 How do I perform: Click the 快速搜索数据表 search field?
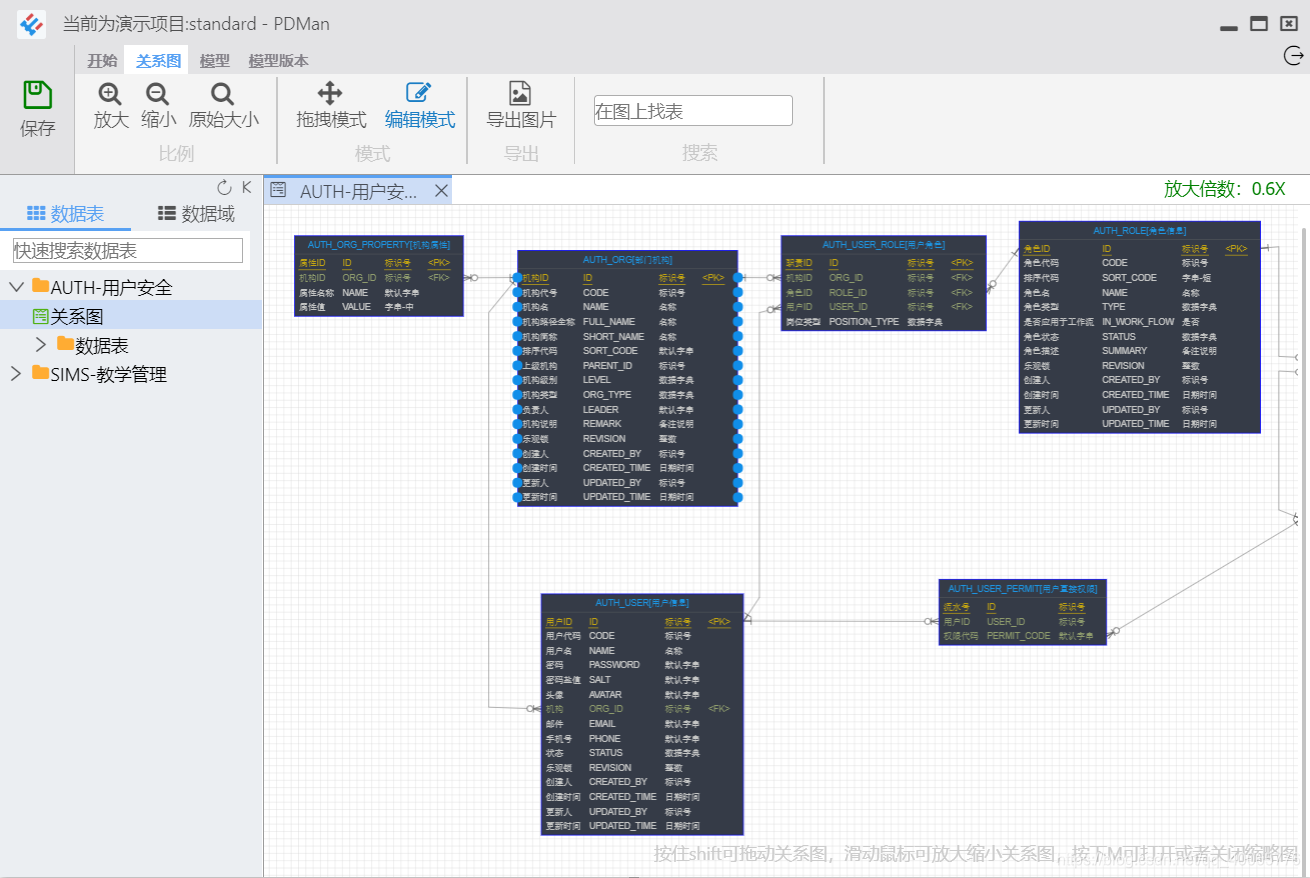(x=128, y=250)
